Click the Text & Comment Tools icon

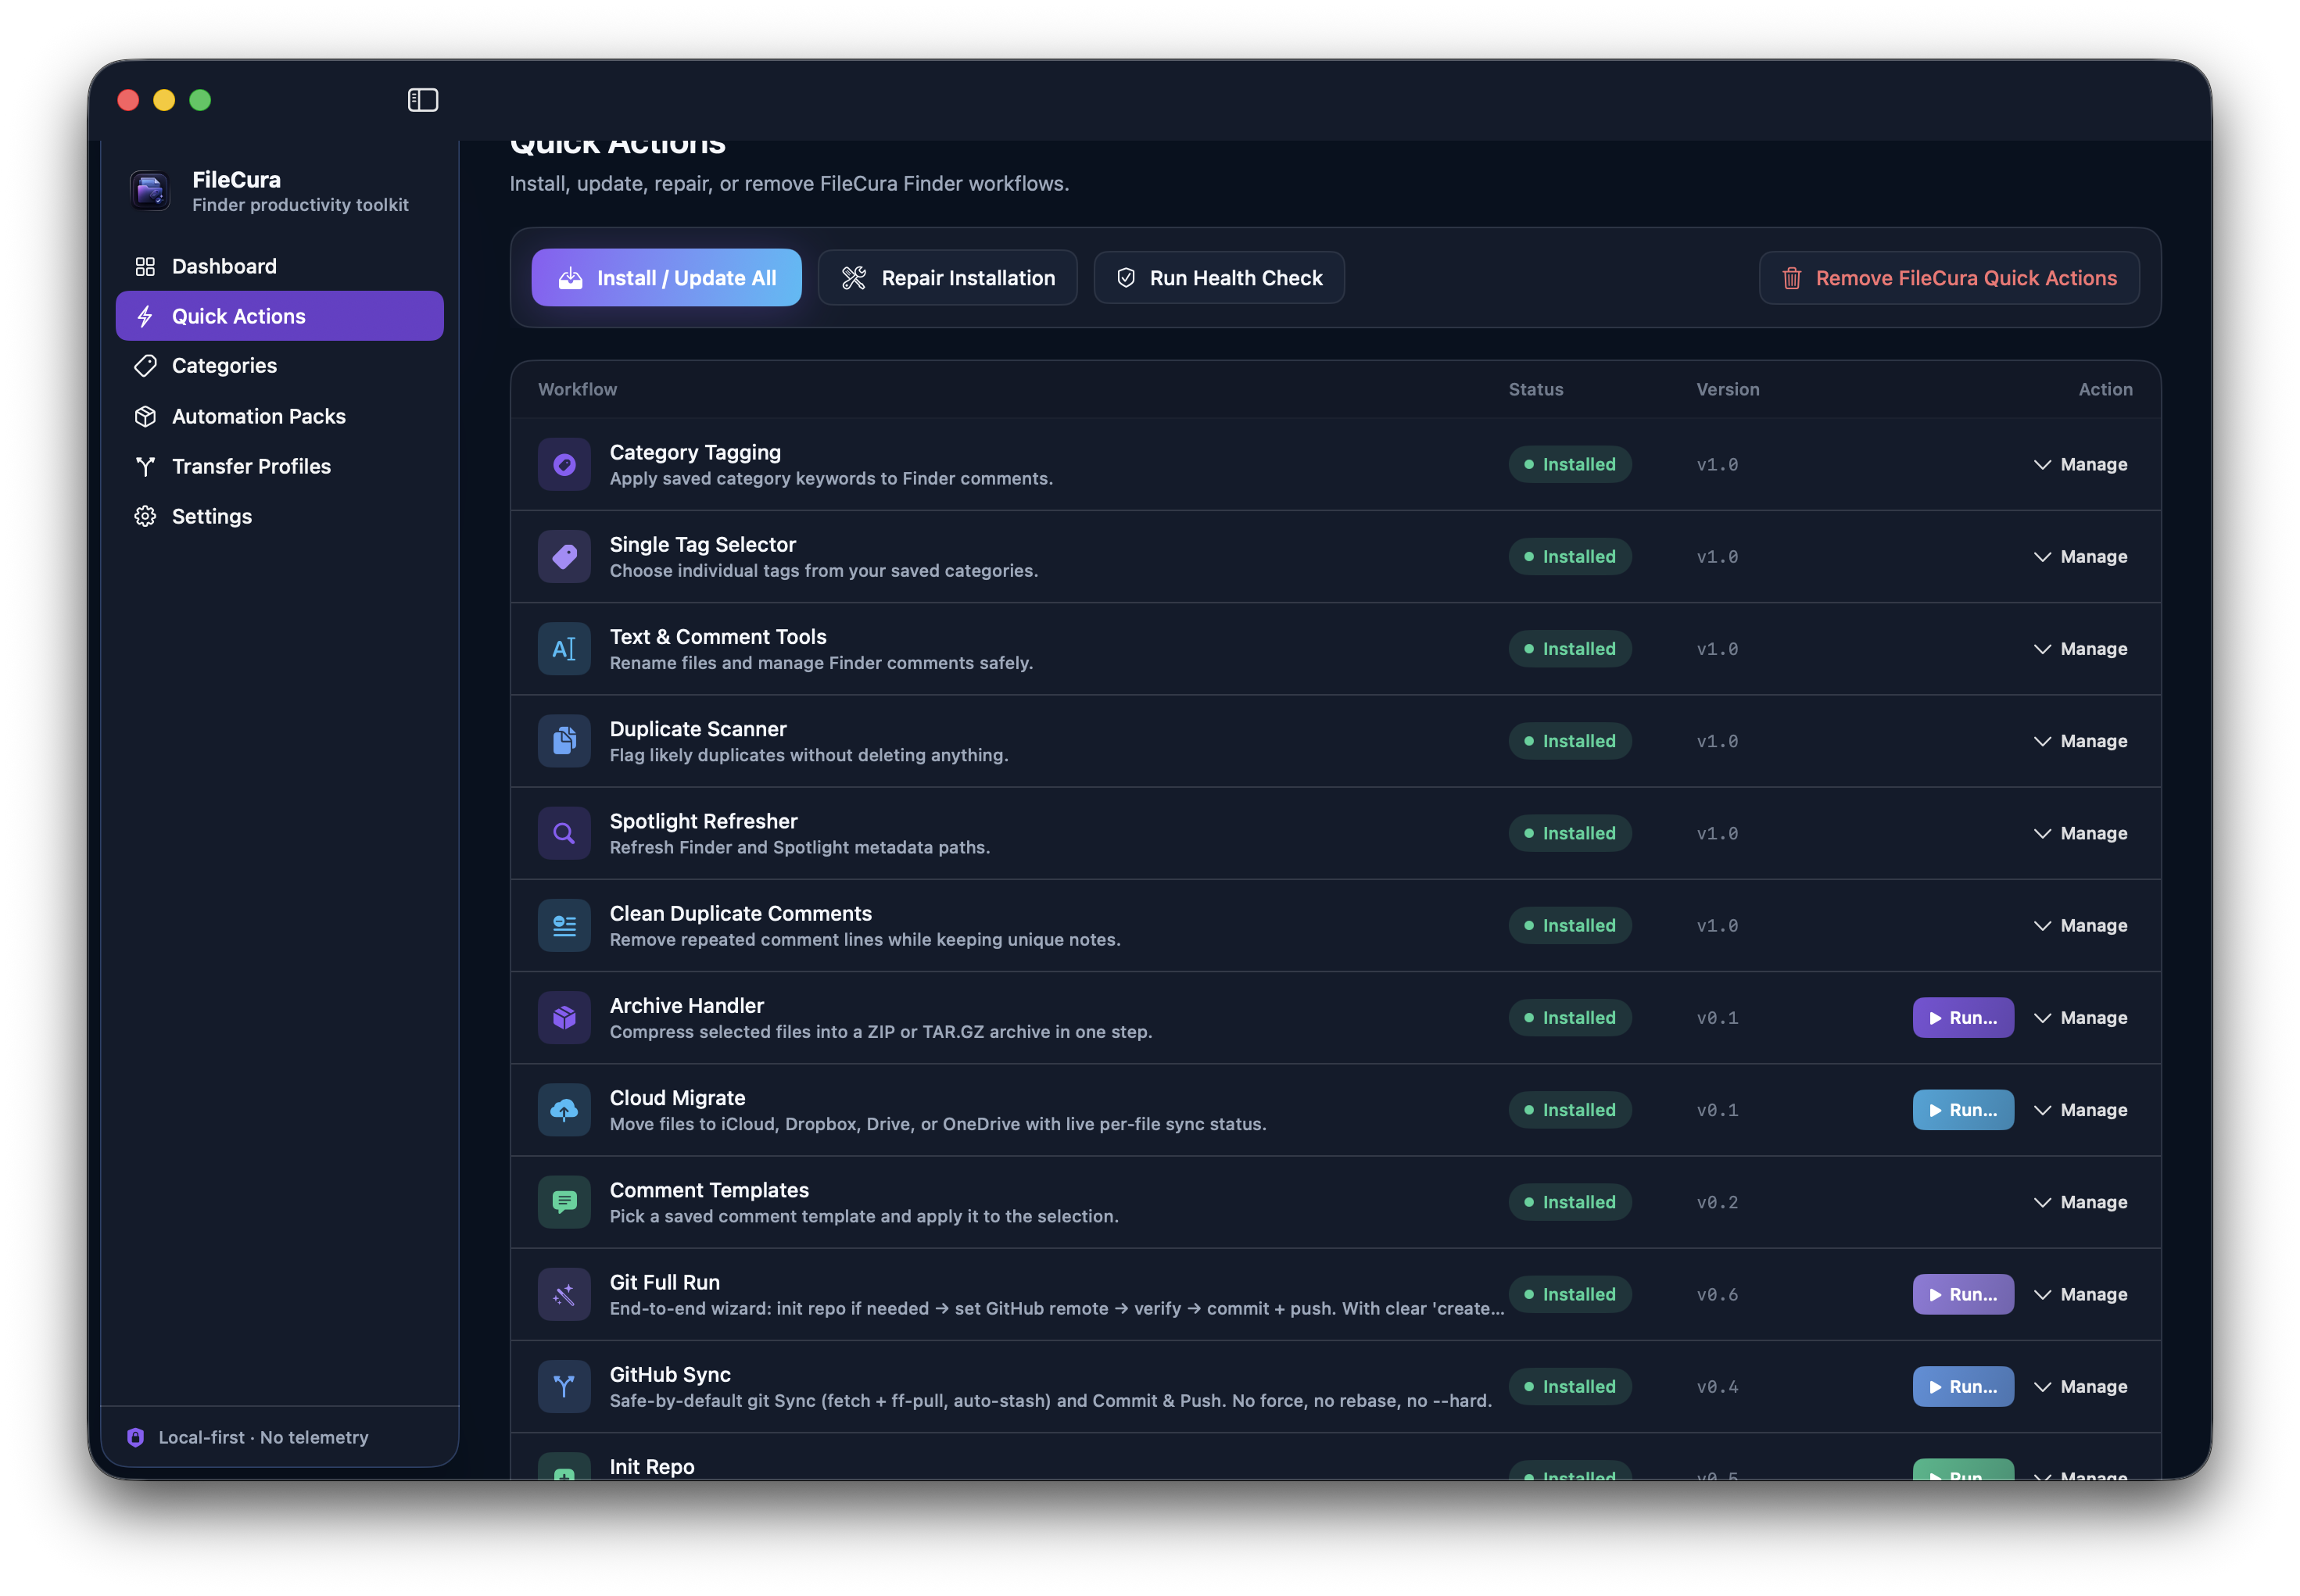point(564,649)
